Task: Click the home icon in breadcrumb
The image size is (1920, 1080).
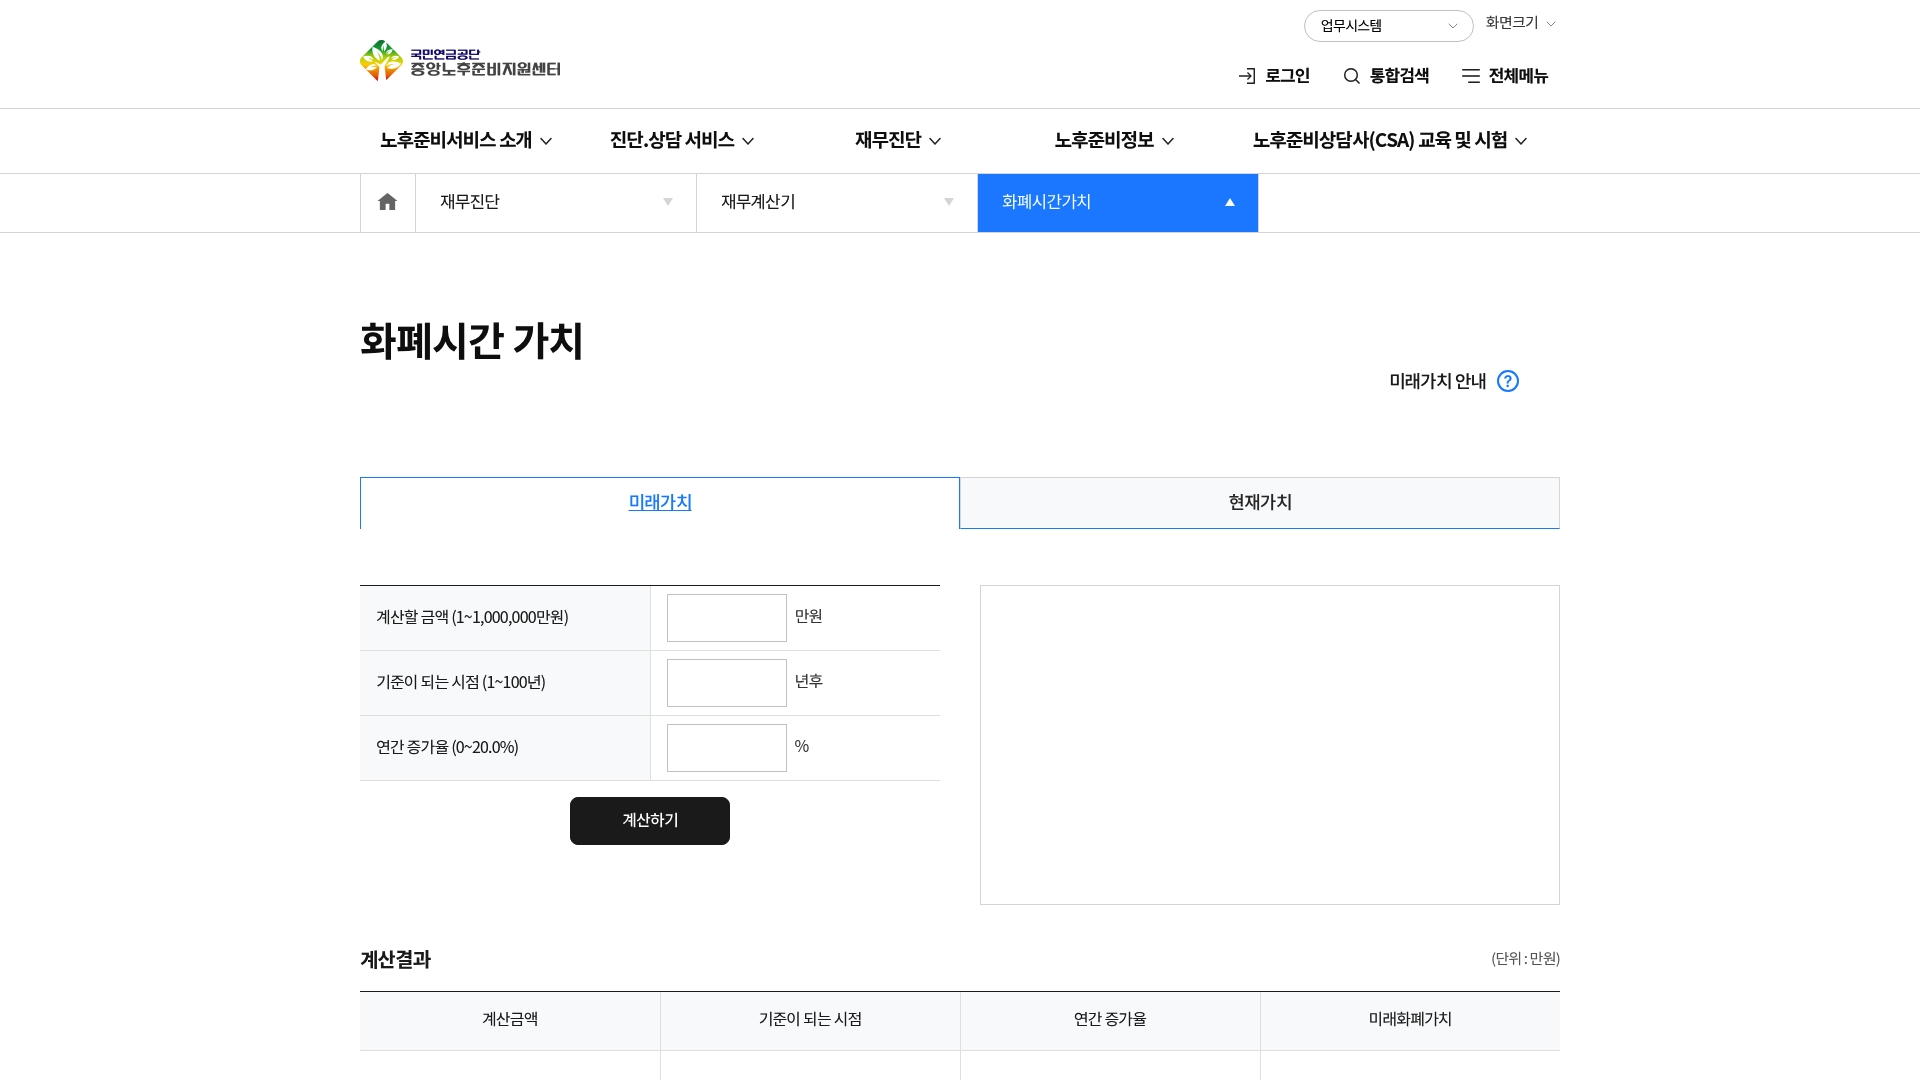Action: click(387, 203)
